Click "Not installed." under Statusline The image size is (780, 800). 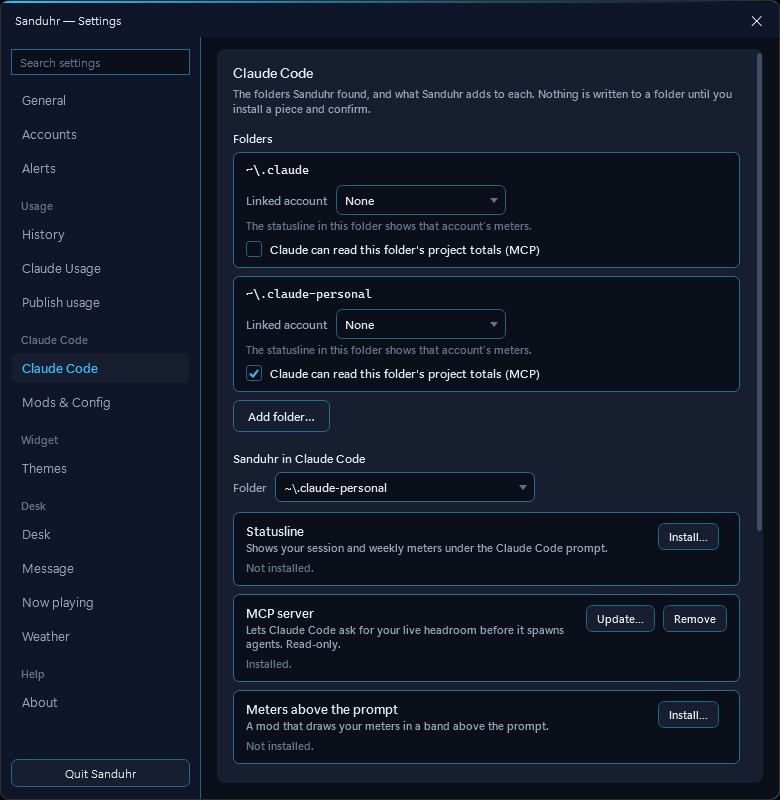(x=280, y=568)
